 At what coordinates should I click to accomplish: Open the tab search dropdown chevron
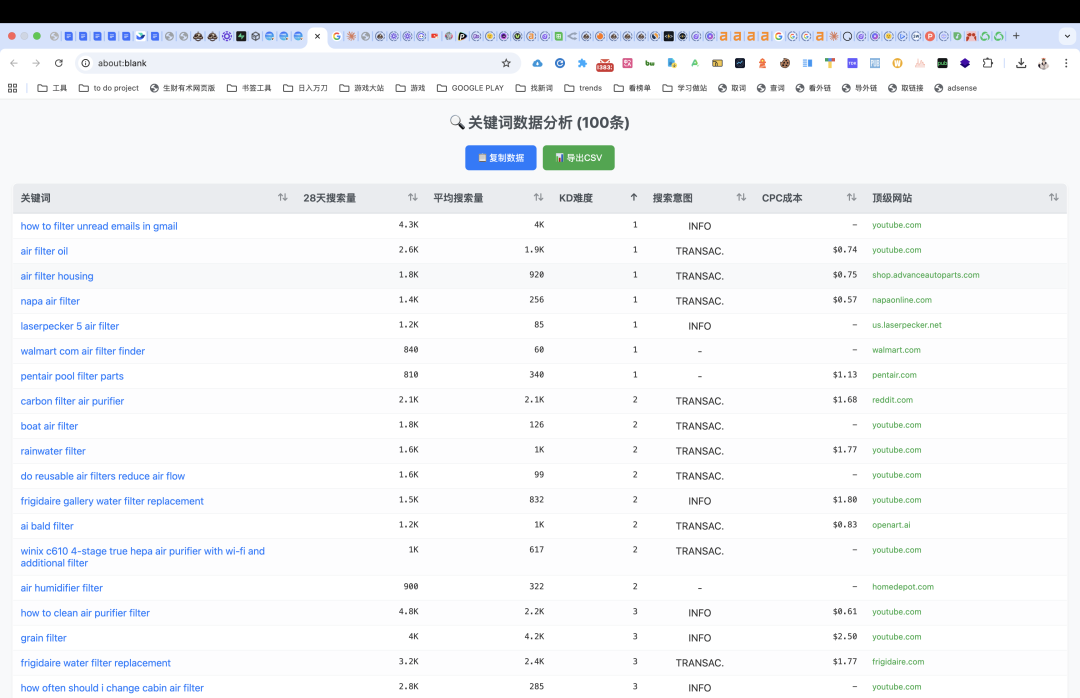tap(1067, 36)
